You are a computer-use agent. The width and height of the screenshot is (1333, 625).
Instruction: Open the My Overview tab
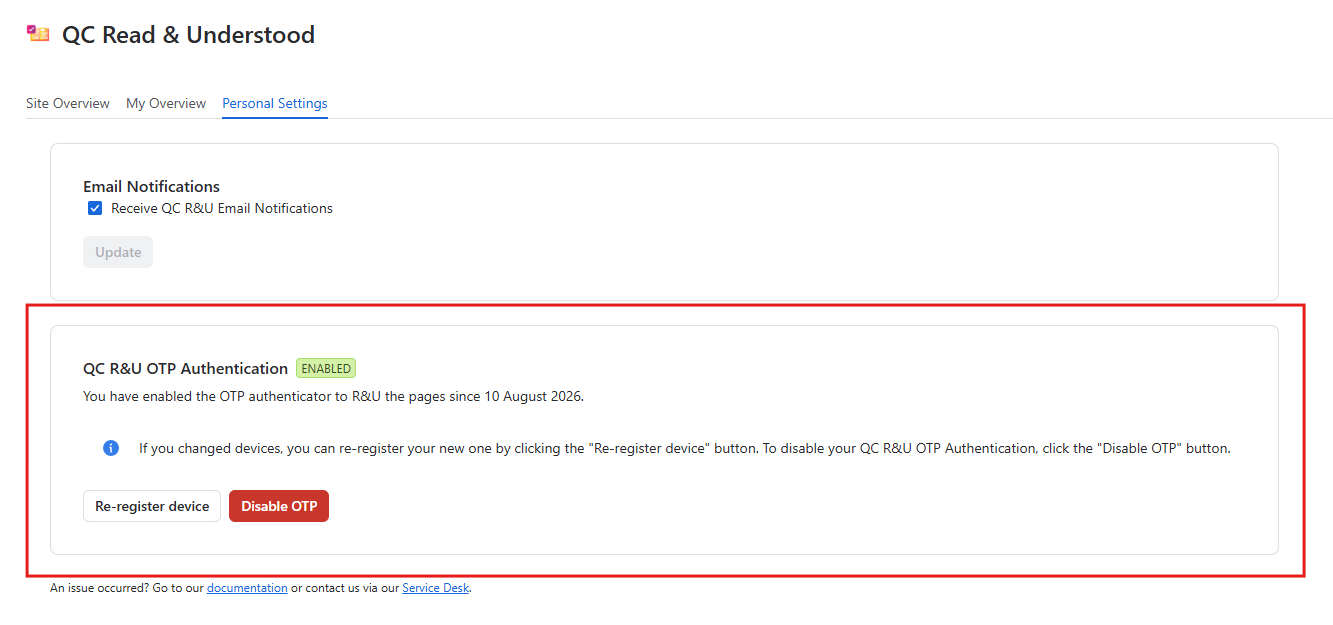(166, 103)
